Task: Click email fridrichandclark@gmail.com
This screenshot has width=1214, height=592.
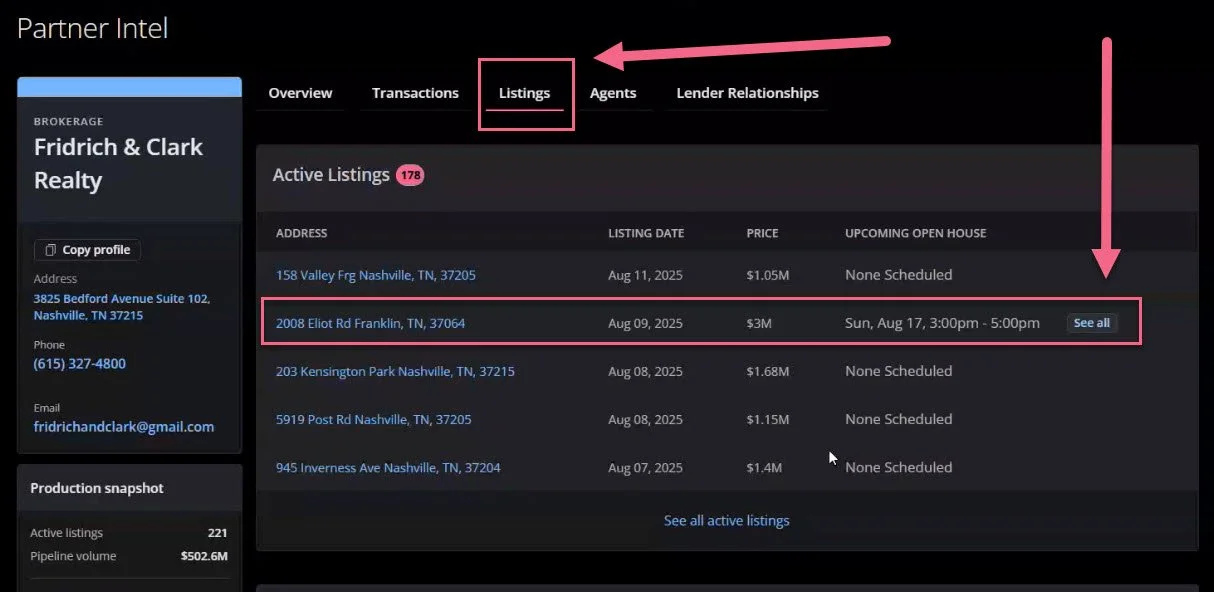Action: pyautogui.click(x=124, y=426)
